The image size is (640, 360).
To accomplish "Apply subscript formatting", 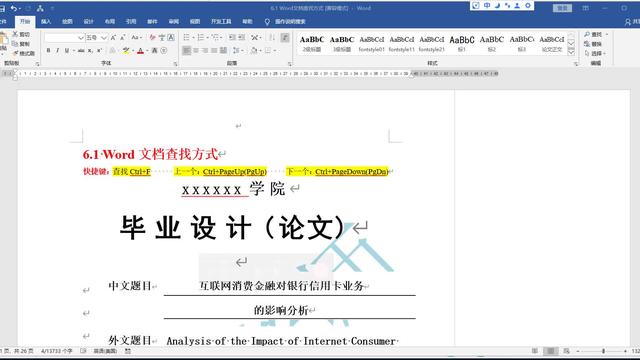I will [x=90, y=51].
